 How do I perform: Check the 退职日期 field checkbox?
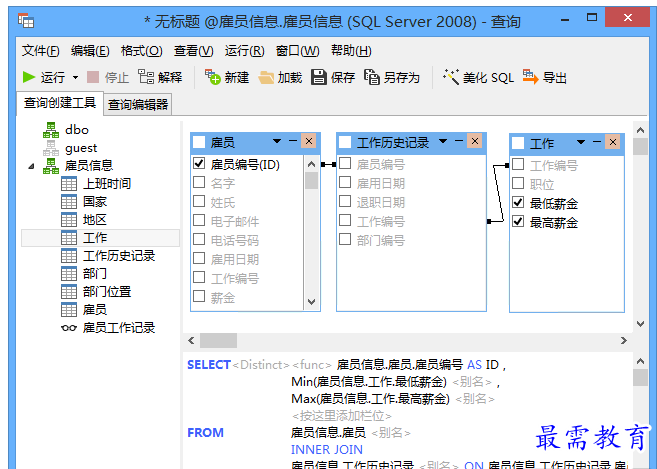345,201
